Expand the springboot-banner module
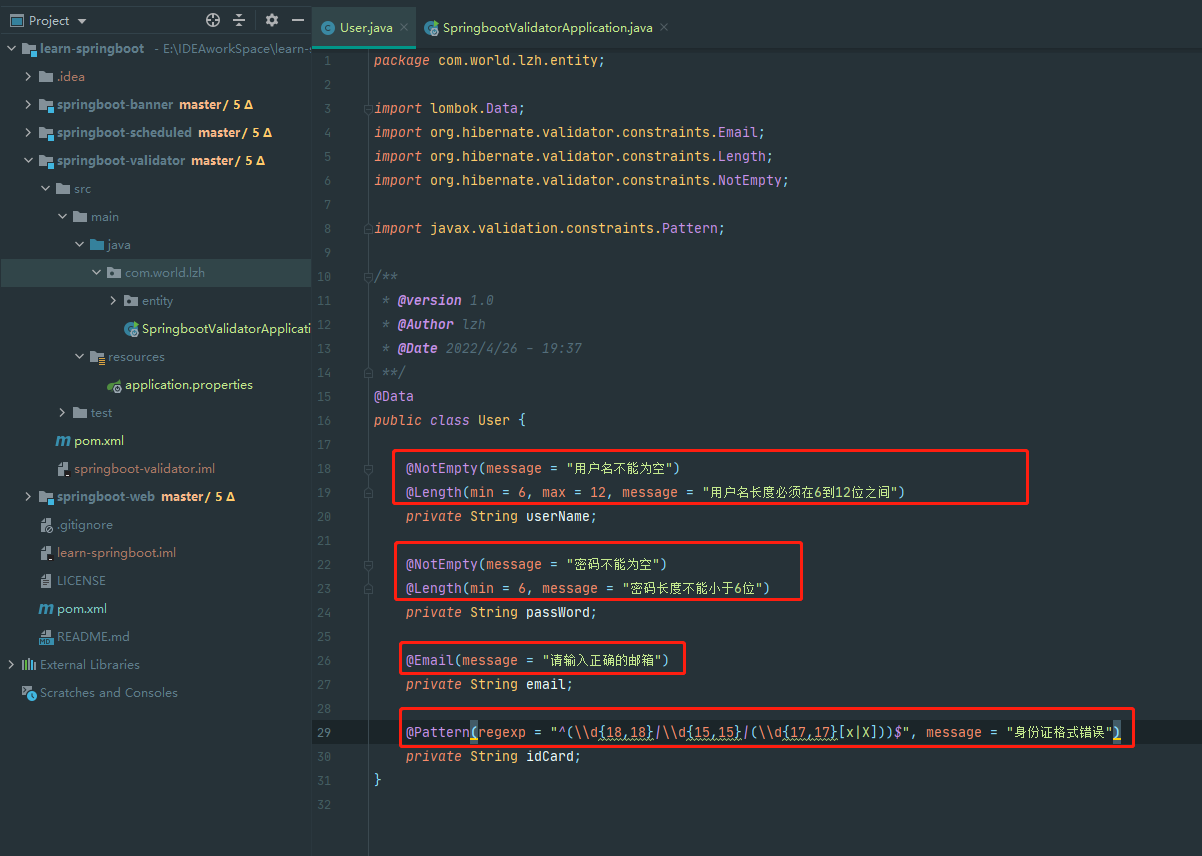The height and width of the screenshot is (856, 1202). point(29,105)
